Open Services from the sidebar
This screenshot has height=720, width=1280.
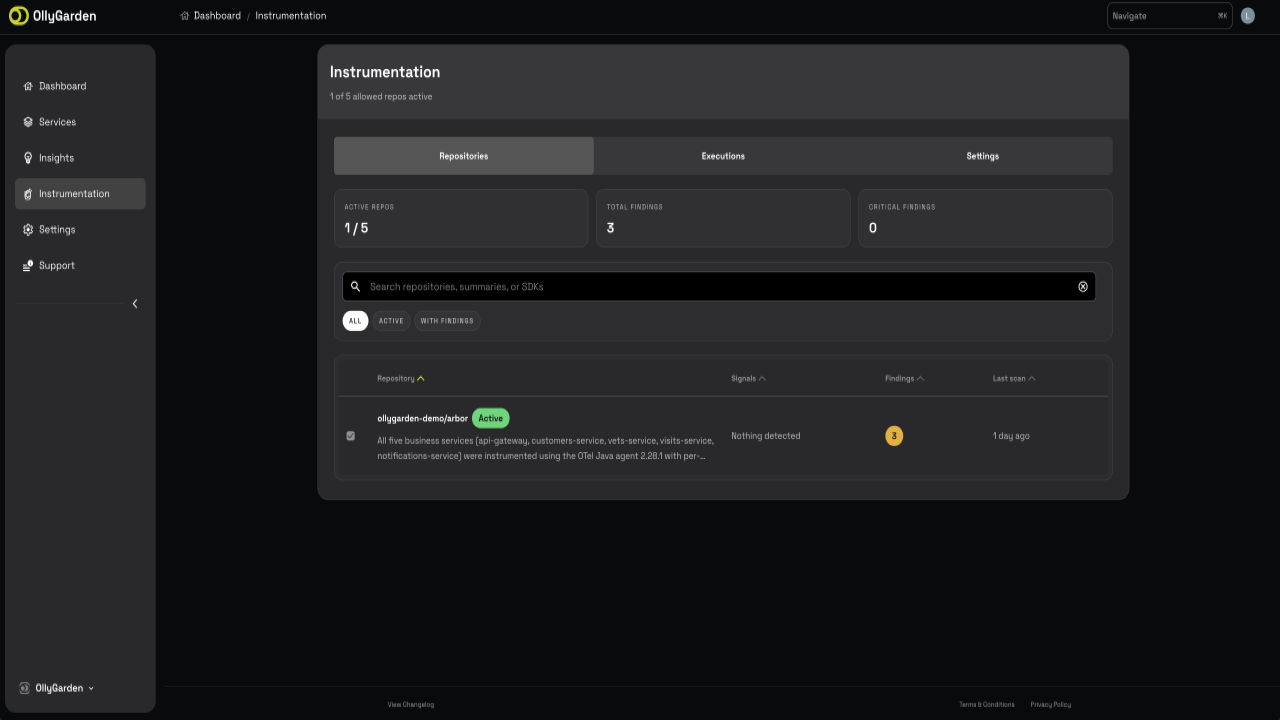tap(80, 122)
